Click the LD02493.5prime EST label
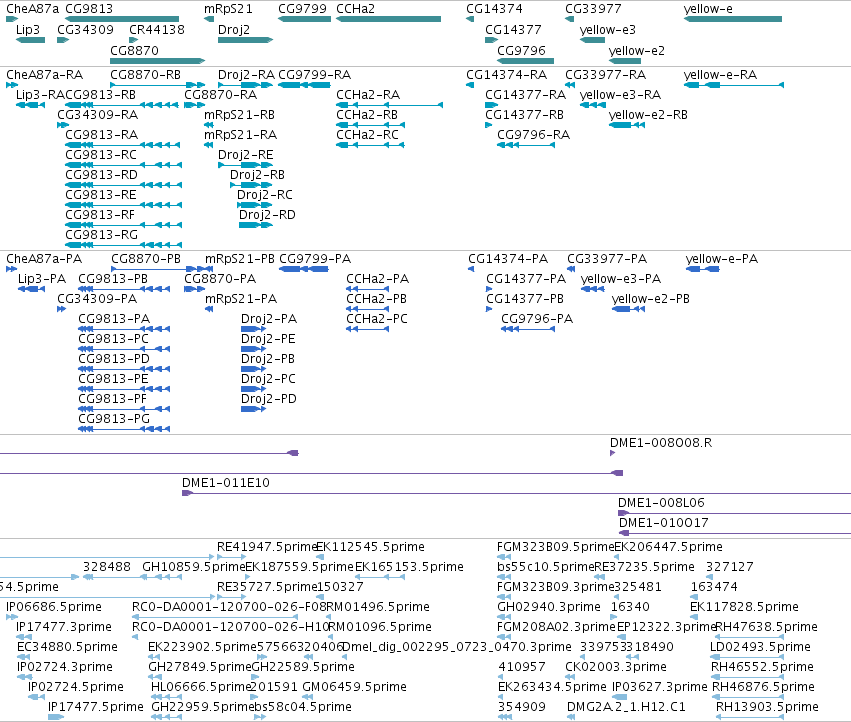This screenshot has height=722, width=851. click(x=760, y=647)
